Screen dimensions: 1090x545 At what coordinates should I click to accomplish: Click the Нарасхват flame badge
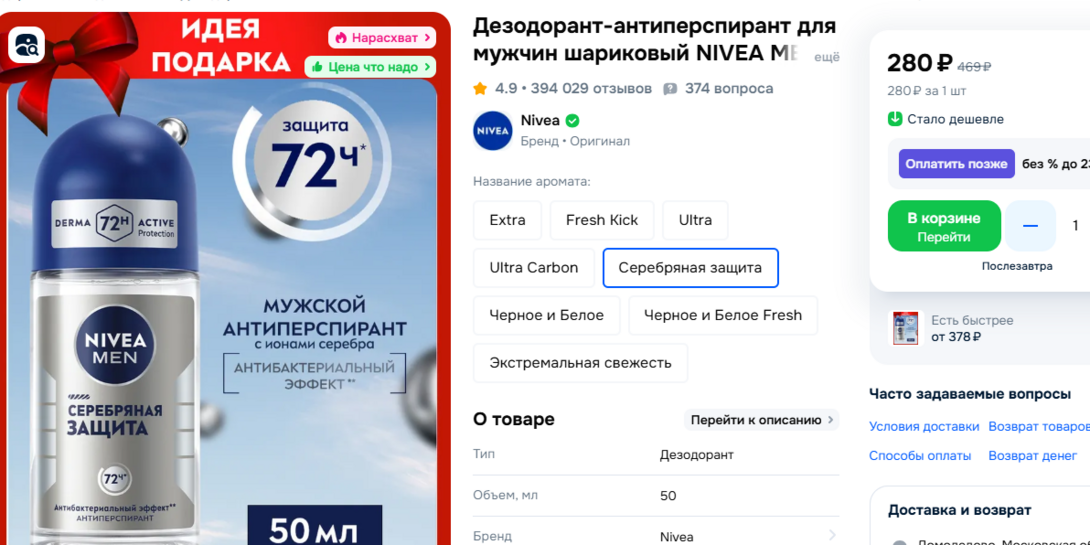382,38
